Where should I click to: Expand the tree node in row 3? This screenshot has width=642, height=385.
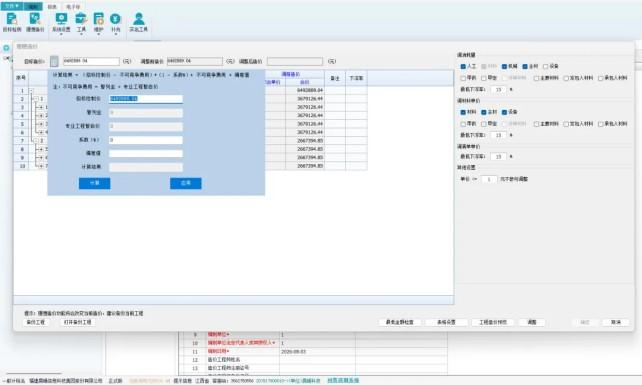(x=41, y=107)
